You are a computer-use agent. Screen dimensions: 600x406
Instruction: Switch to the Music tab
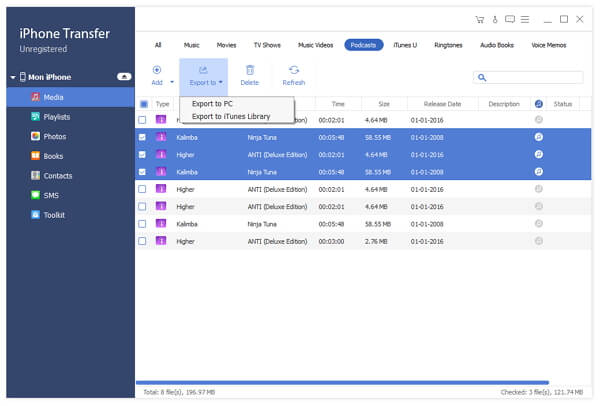point(192,45)
